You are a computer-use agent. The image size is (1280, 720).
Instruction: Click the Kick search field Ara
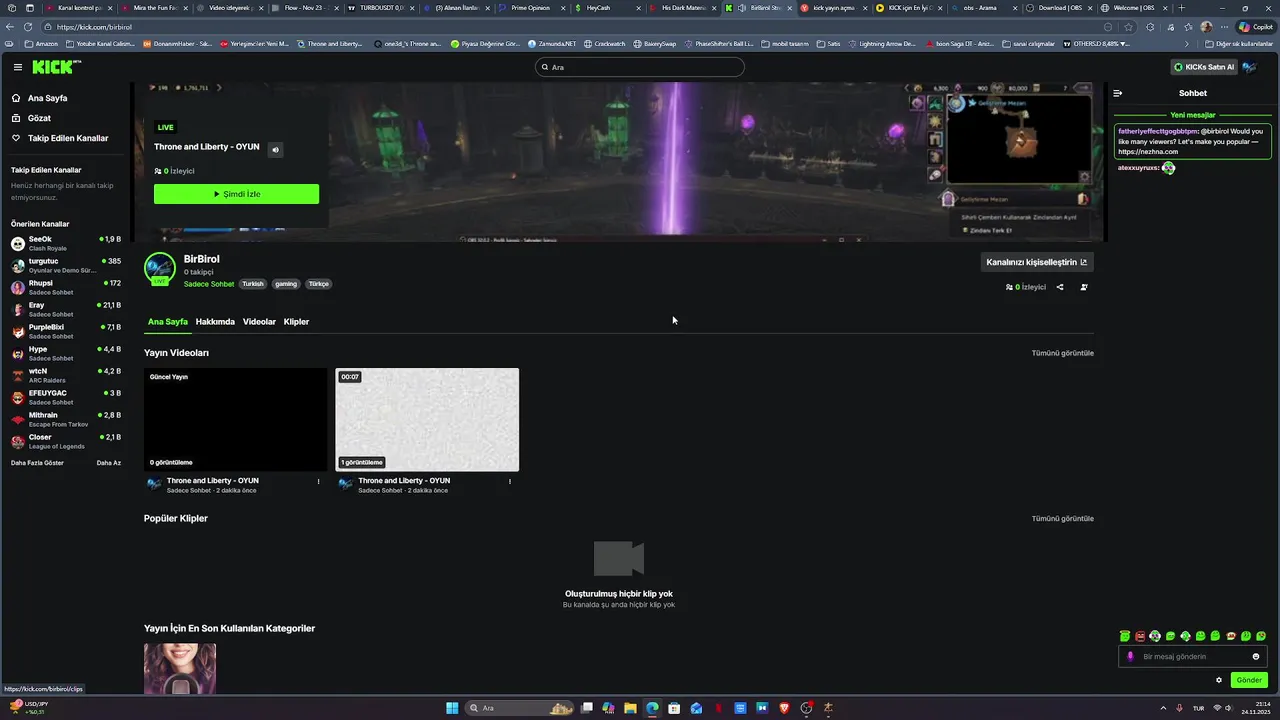click(640, 67)
